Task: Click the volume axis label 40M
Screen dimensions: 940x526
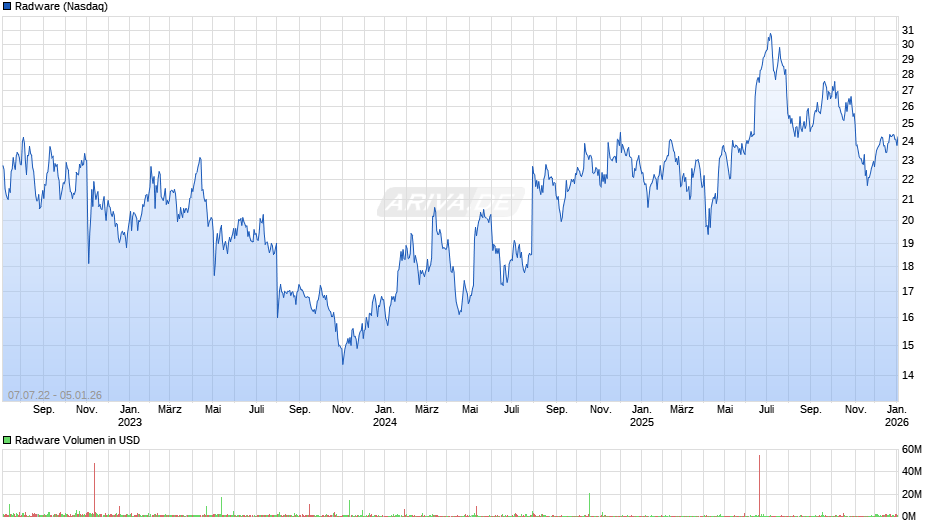Action: (x=912, y=471)
